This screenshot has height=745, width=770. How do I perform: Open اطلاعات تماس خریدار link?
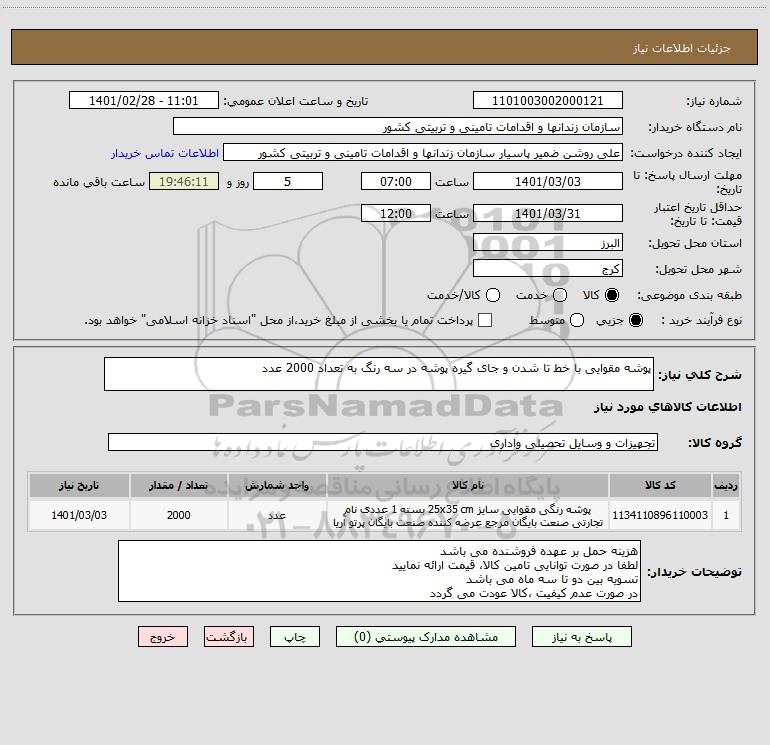click(x=165, y=153)
